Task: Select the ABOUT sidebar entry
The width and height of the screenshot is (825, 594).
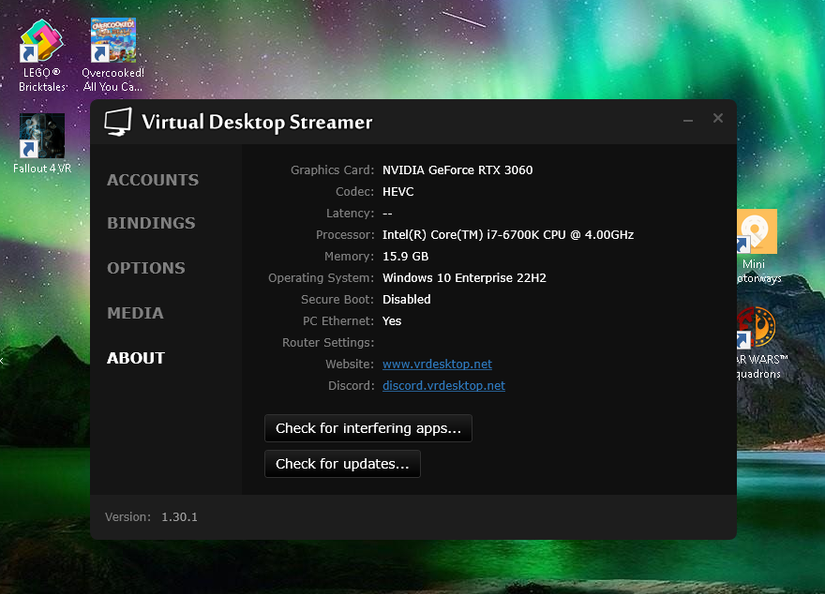Action: pos(135,358)
